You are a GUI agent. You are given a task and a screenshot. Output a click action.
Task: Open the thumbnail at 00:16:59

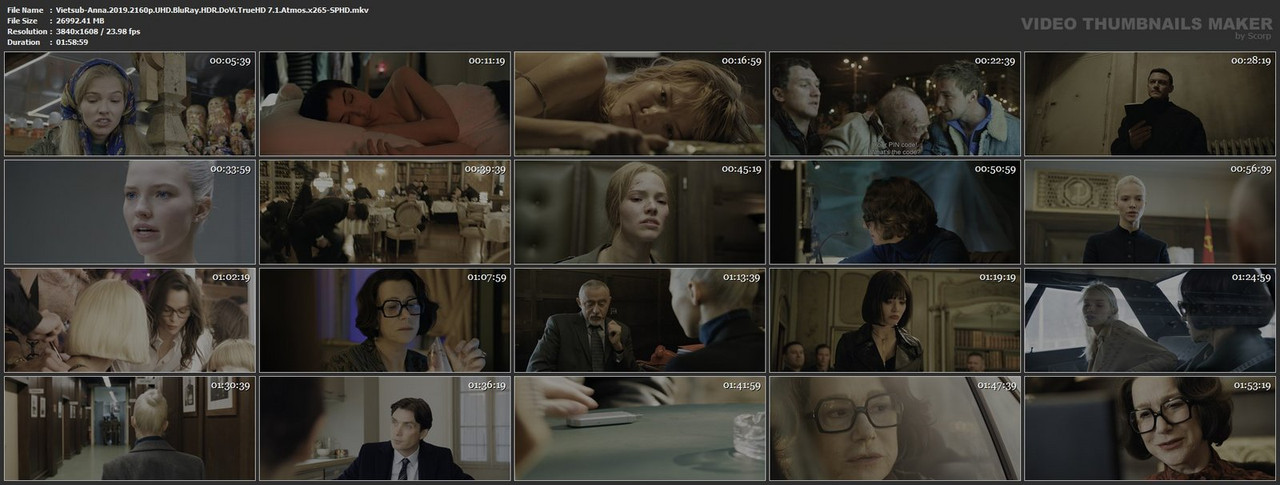coord(640,104)
